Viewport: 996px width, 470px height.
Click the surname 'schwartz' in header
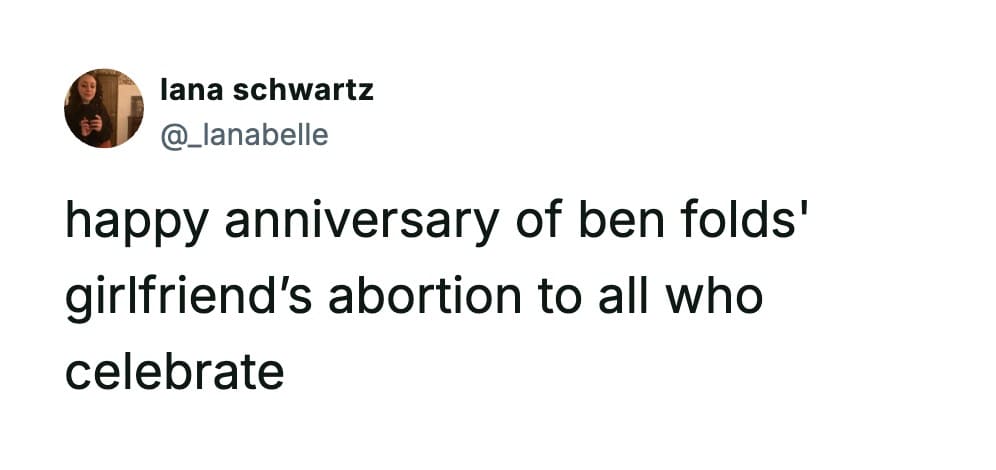pyautogui.click(x=303, y=90)
